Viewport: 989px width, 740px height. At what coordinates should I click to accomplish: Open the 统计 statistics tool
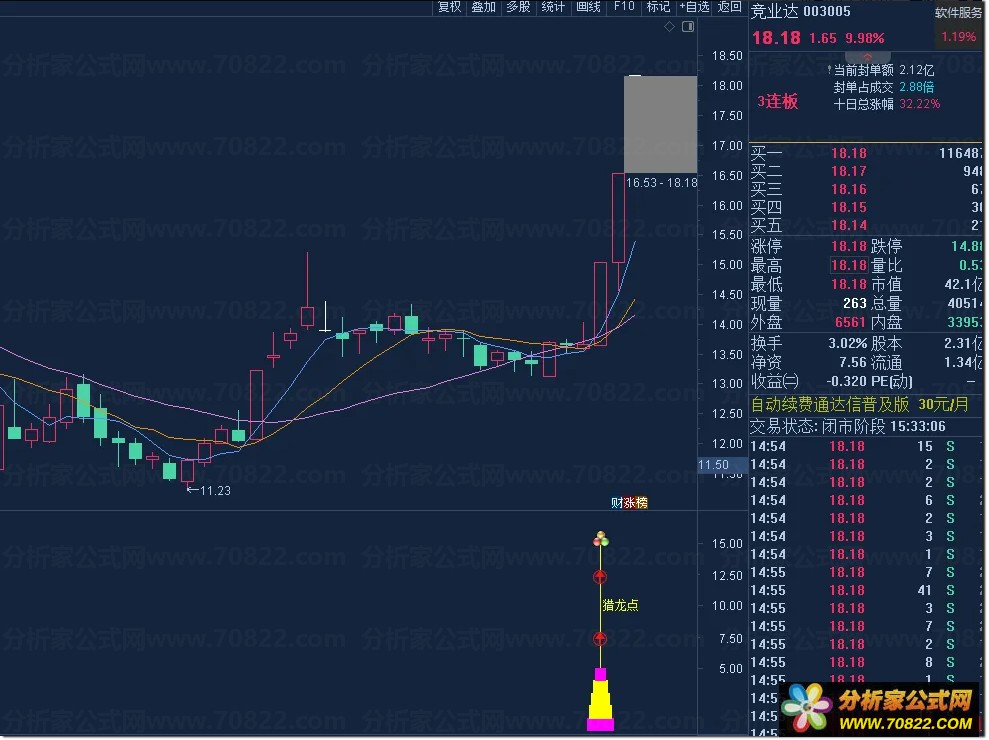553,7
